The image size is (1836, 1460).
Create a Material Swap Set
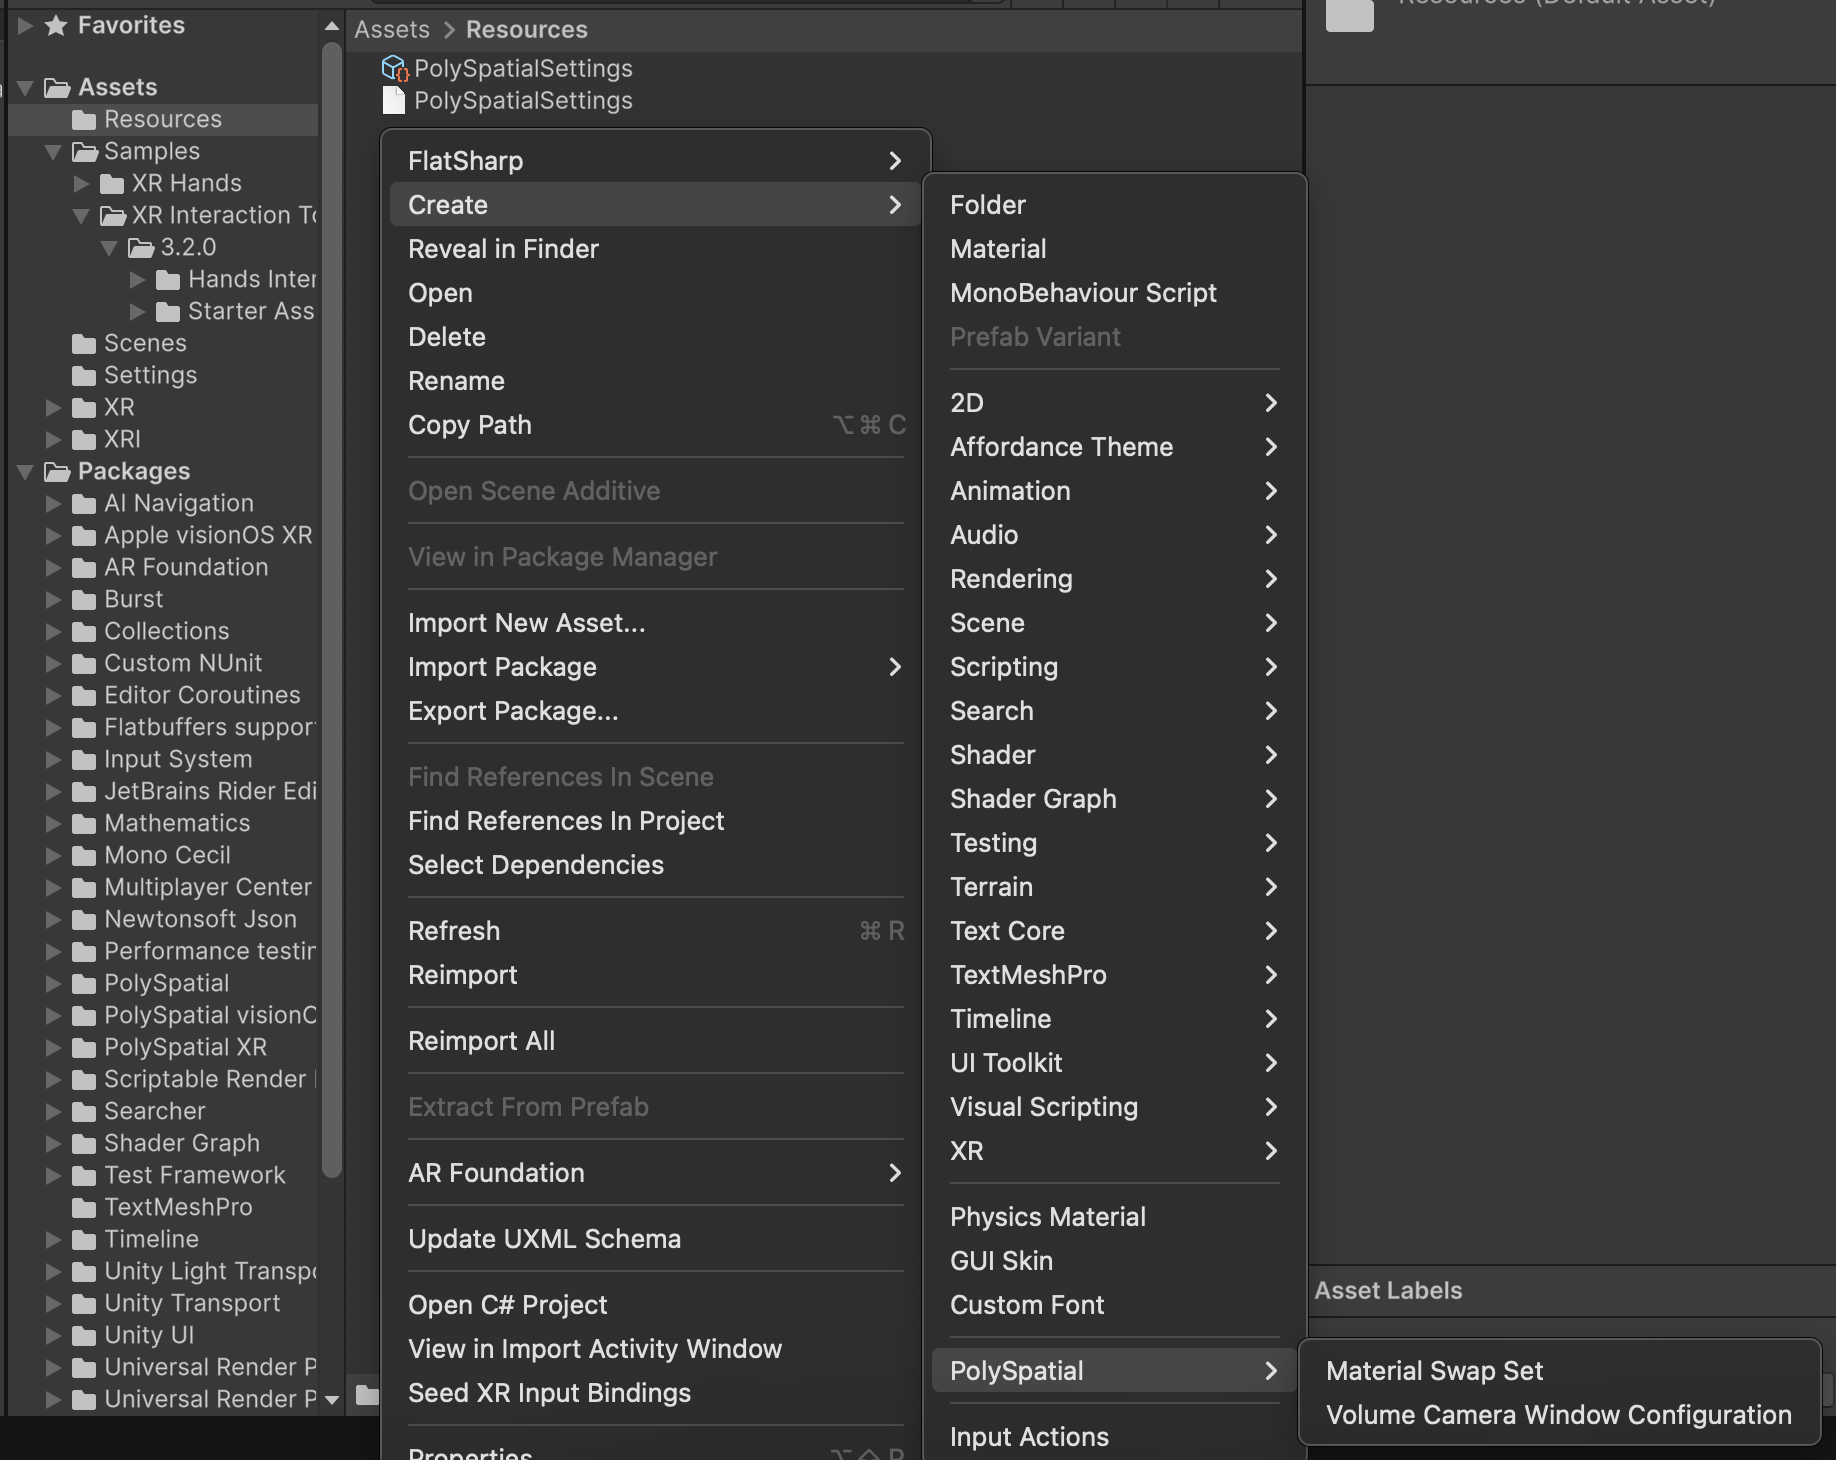pyautogui.click(x=1559, y=1371)
